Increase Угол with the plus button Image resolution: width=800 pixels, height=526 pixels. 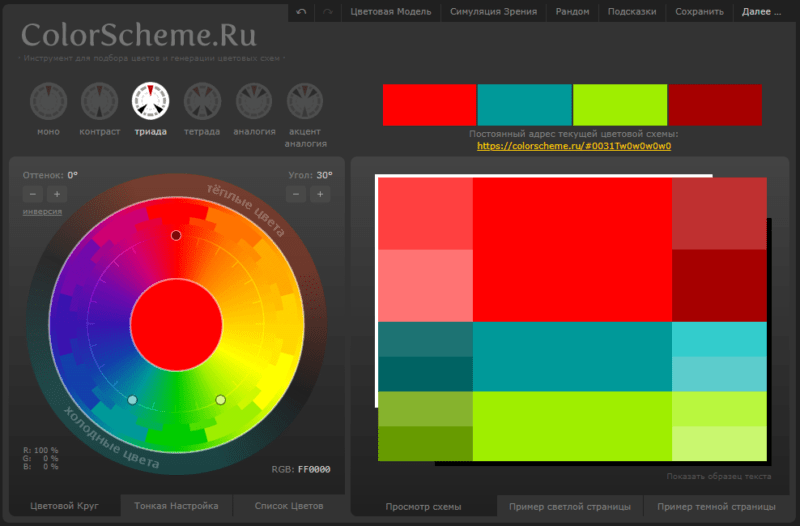[320, 194]
